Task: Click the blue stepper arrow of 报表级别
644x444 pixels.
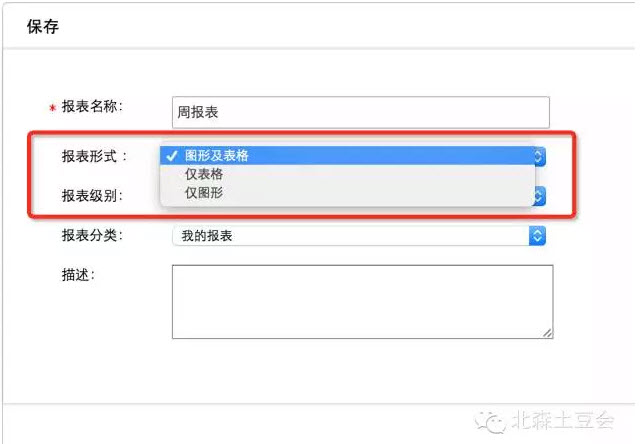Action: [x=540, y=196]
